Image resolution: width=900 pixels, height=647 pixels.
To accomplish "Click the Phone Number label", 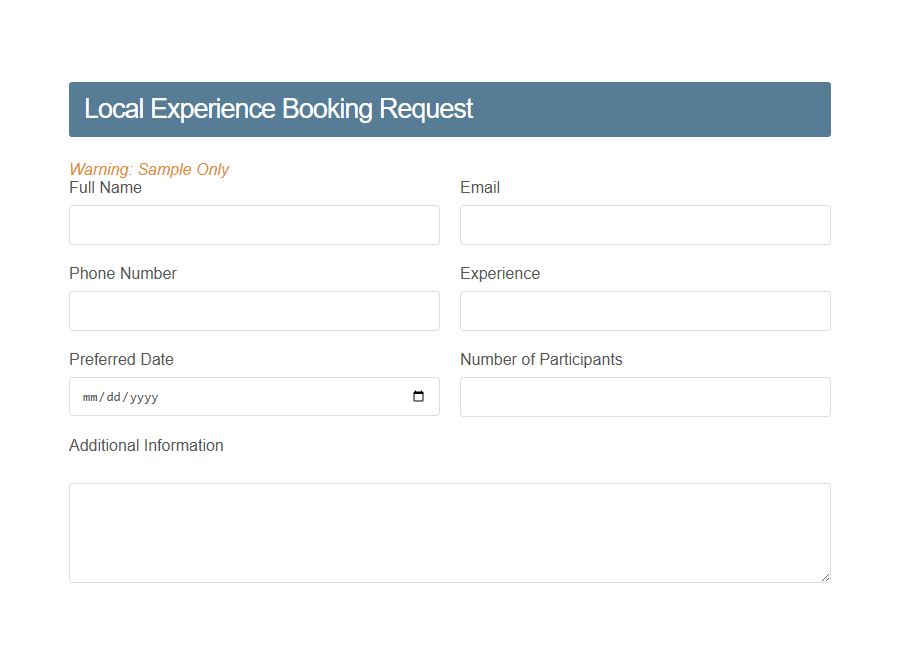I will coord(122,273).
